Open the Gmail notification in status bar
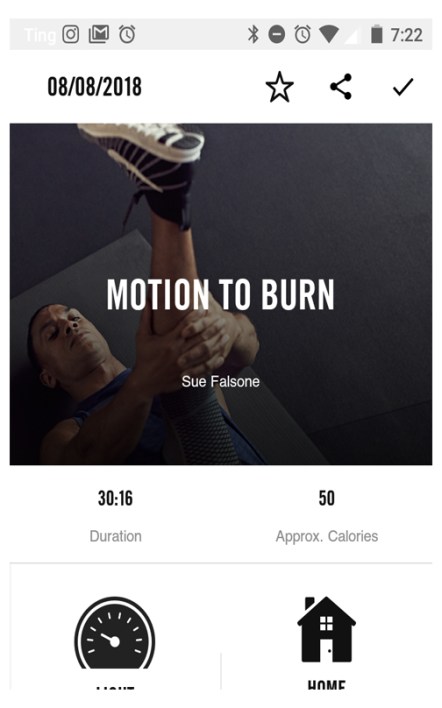442x708 pixels. click(x=99, y=34)
